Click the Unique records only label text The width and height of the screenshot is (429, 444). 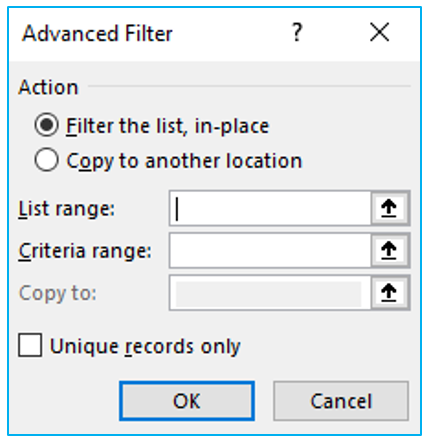coord(145,346)
